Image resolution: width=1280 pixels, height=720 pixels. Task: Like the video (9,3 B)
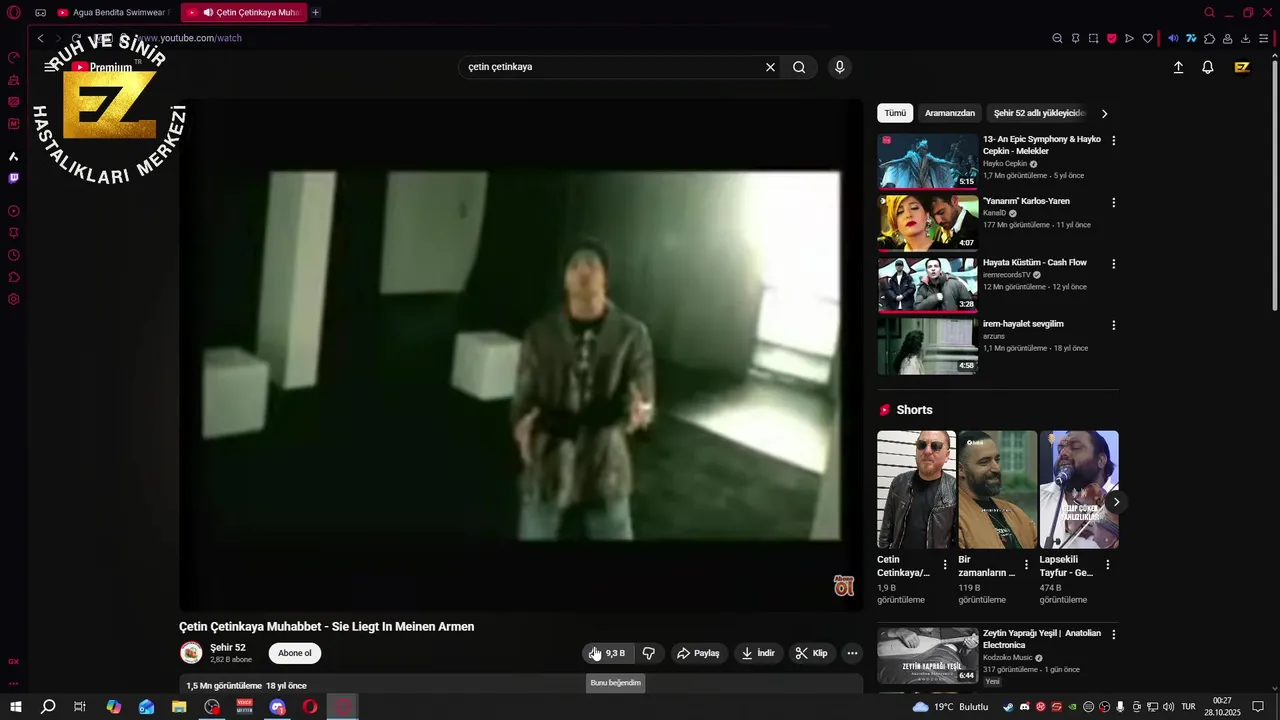(608, 653)
